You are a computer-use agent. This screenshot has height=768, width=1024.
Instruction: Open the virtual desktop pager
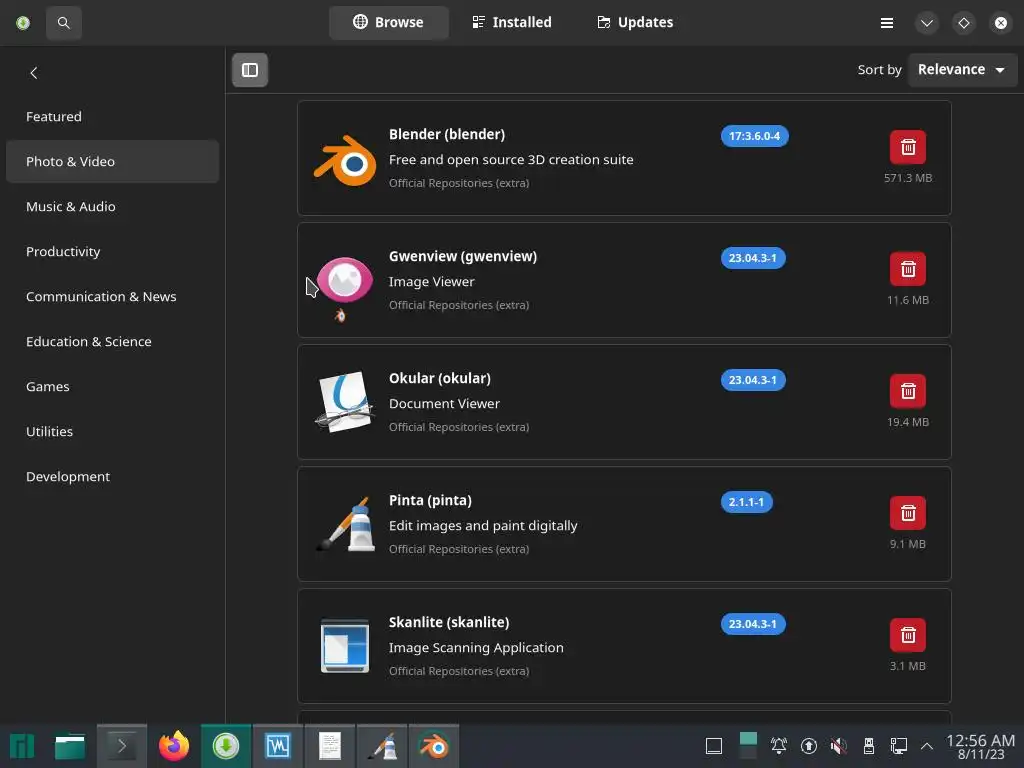pyautogui.click(x=748, y=746)
